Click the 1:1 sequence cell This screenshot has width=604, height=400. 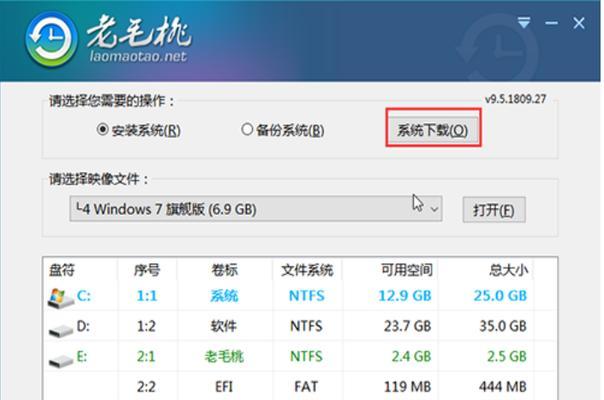(x=147, y=296)
